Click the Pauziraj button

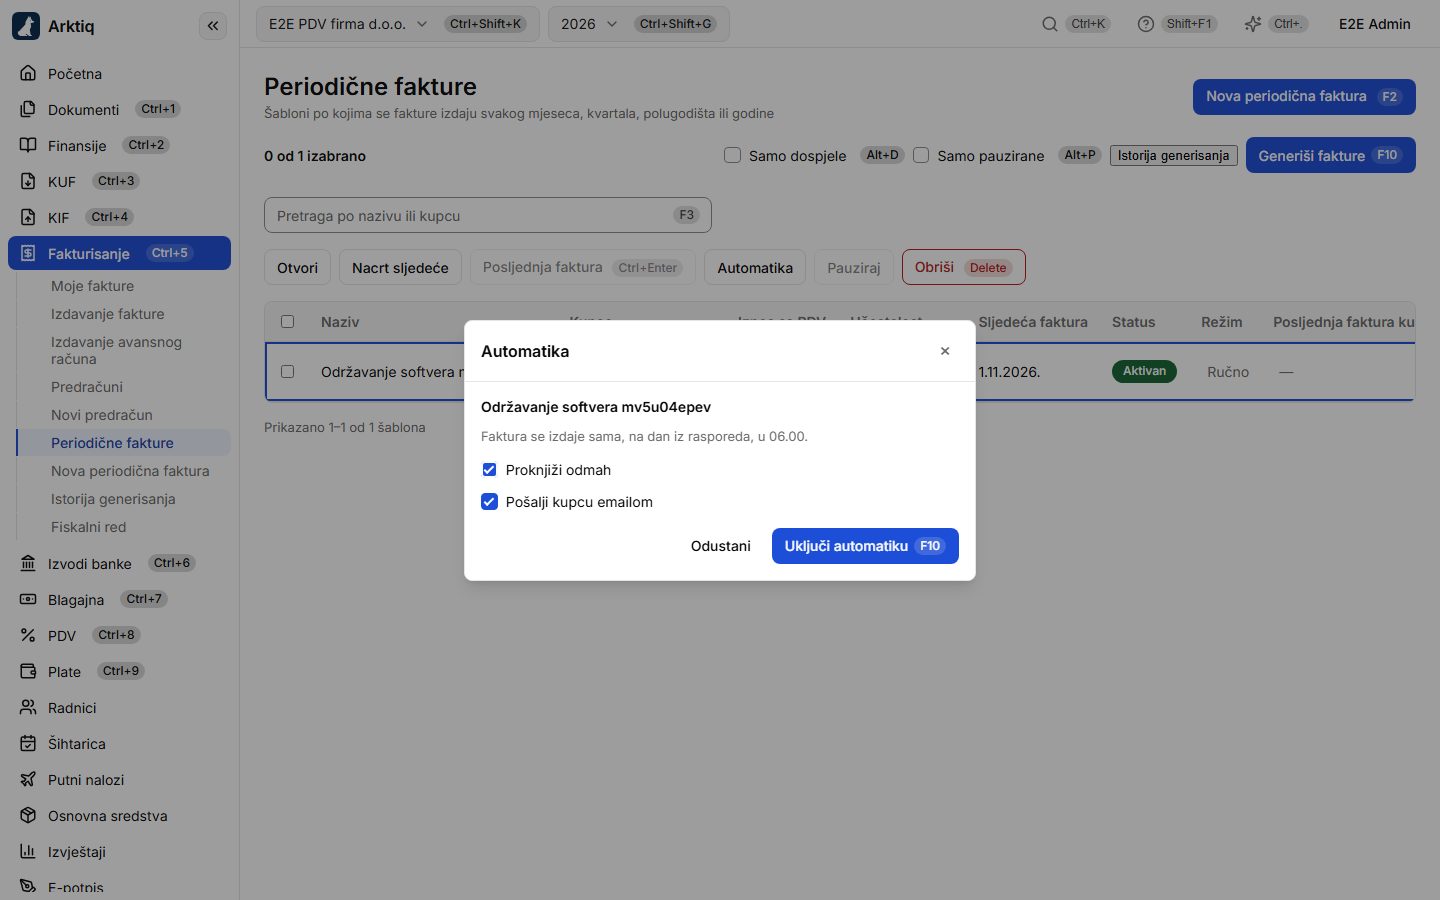pos(854,267)
